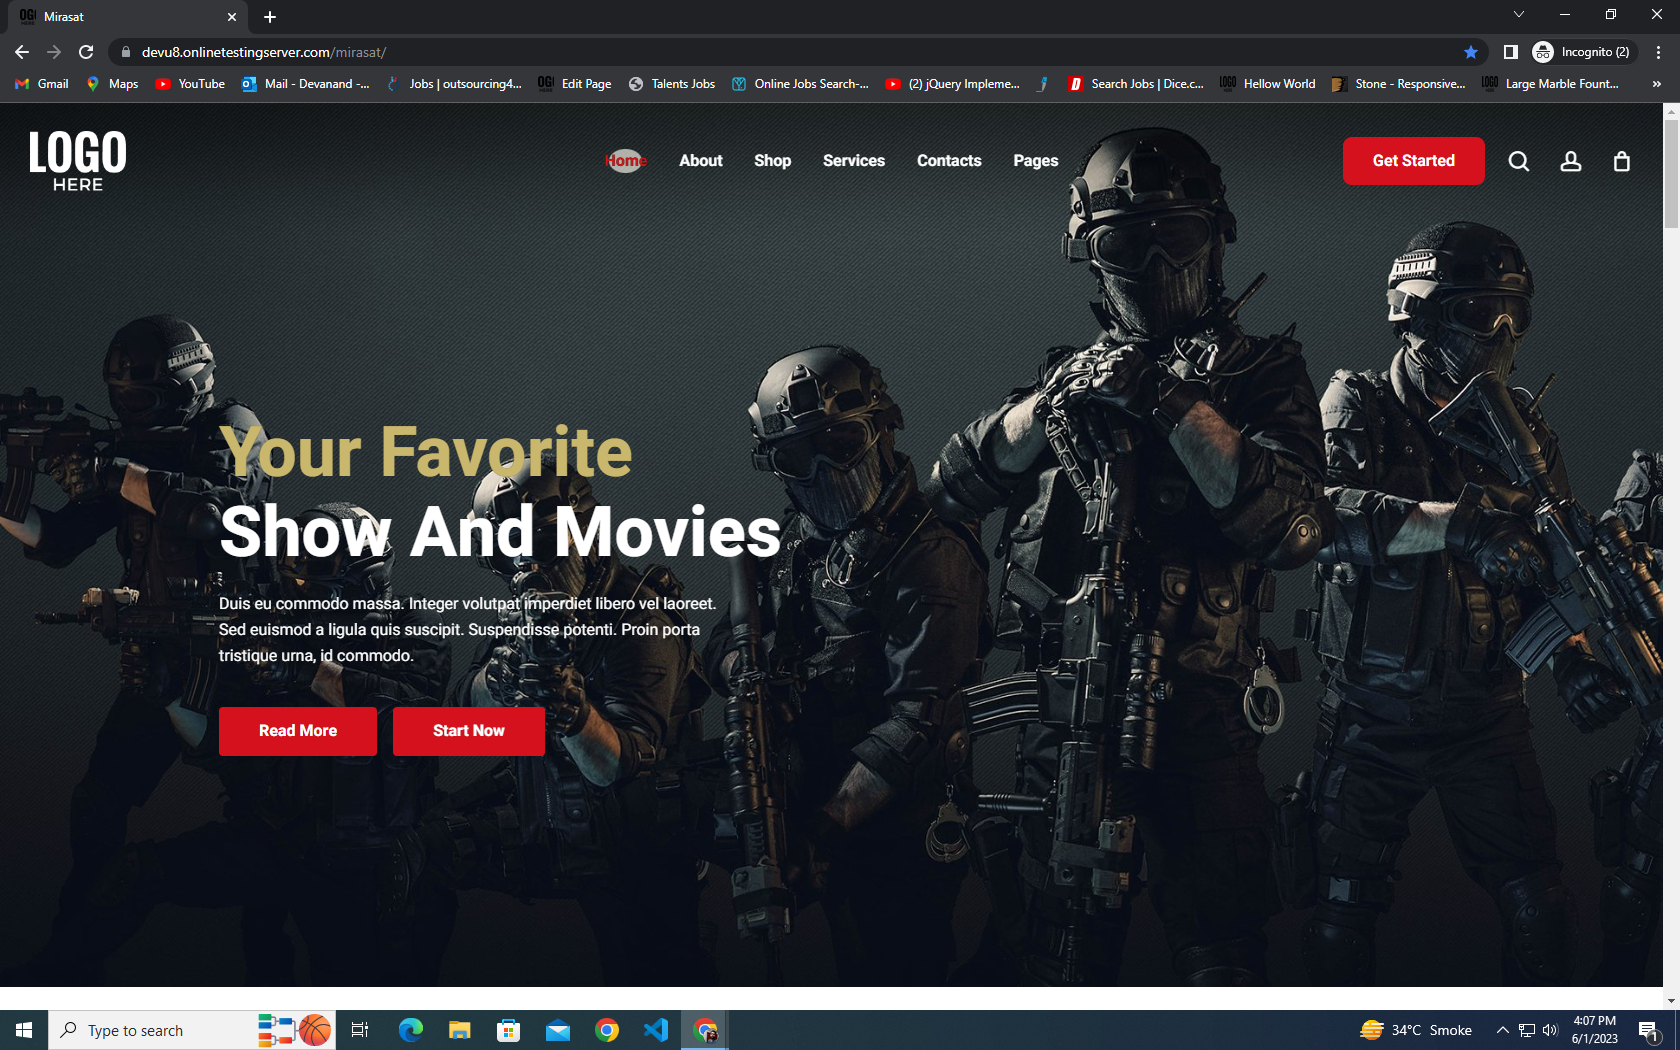
Task: Toggle the browser side panel icon
Action: coord(1510,52)
